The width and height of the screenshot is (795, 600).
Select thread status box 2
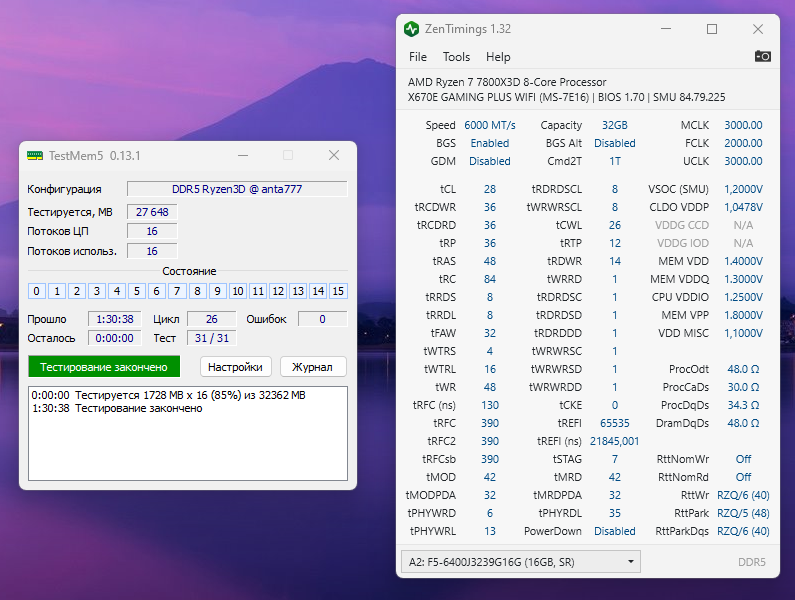click(77, 291)
